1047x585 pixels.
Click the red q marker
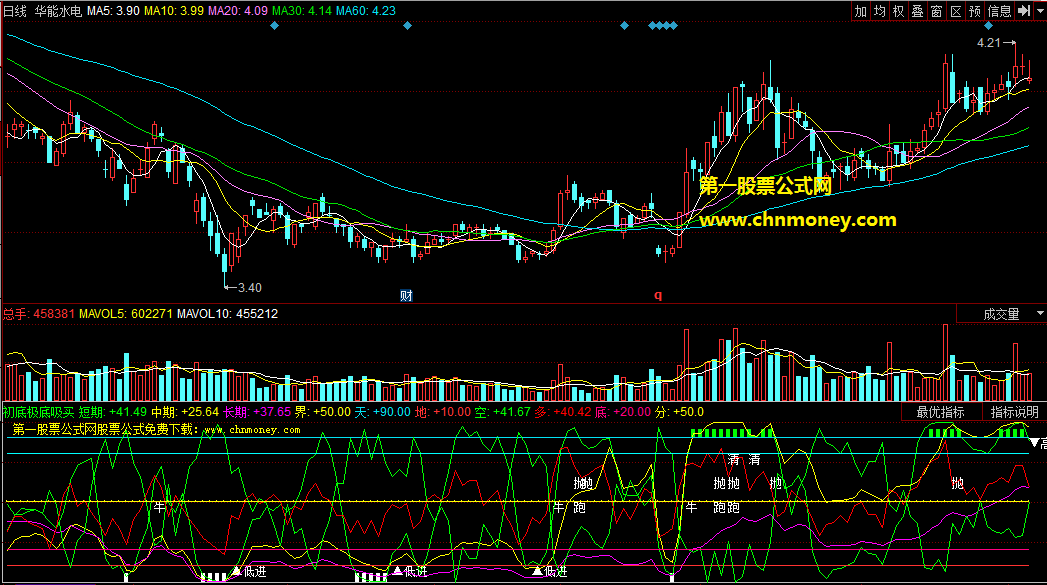pos(658,295)
